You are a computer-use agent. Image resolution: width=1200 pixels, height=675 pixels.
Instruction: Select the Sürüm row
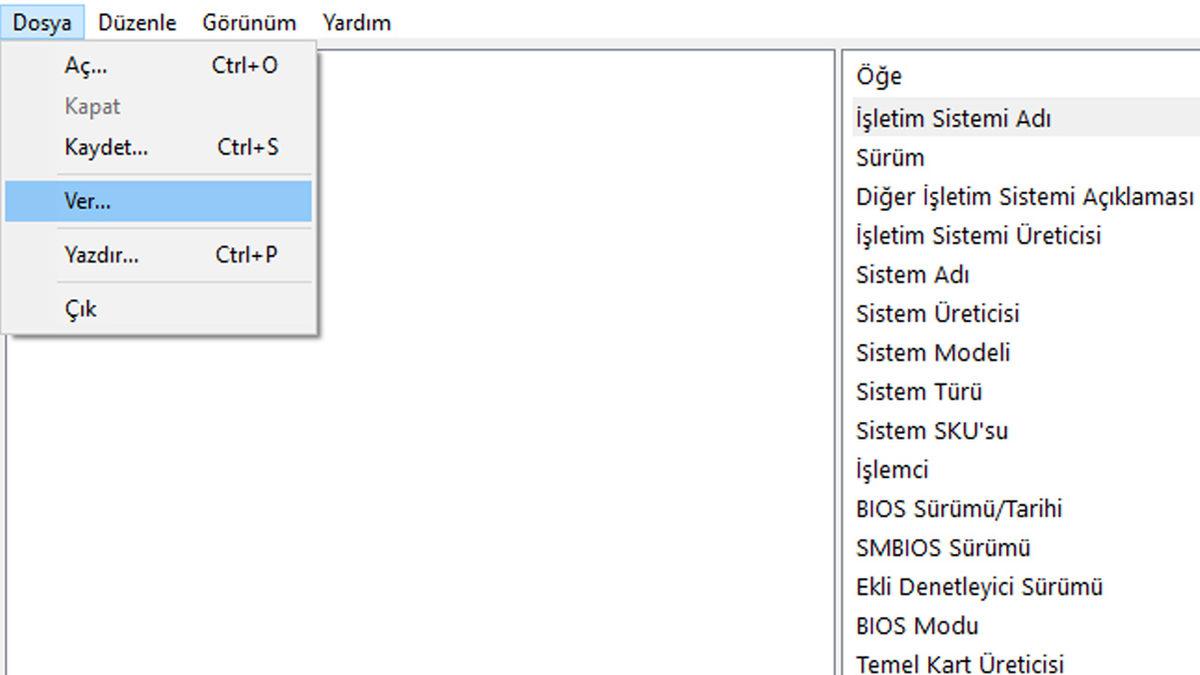[890, 158]
